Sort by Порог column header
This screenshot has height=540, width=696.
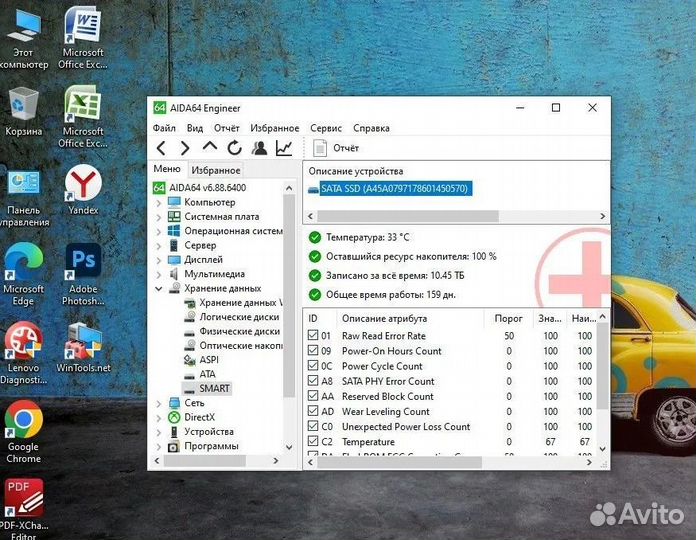(x=508, y=318)
